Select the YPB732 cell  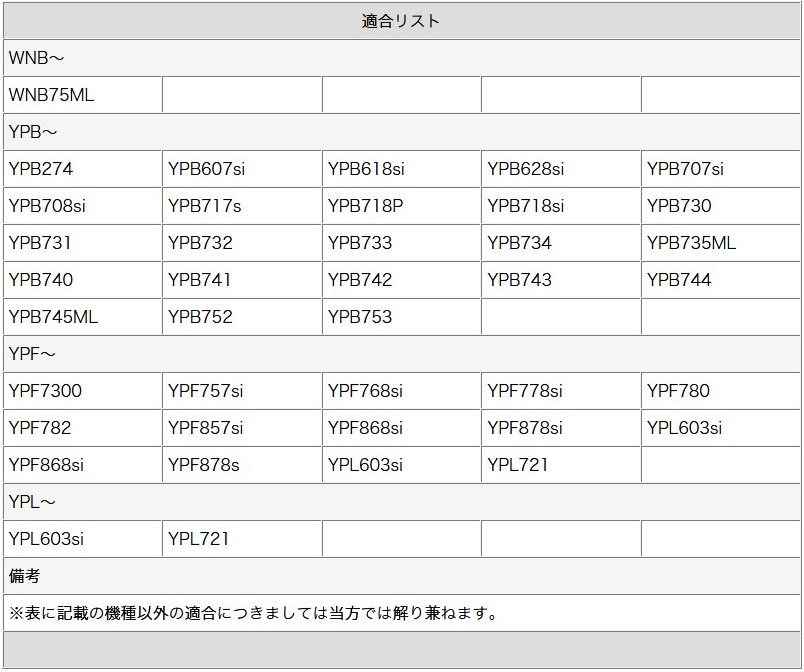coord(242,242)
